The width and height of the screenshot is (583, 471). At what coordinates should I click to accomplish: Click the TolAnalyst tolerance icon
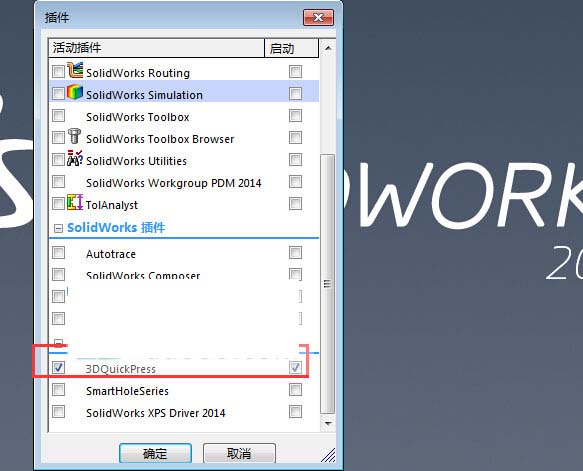(75, 202)
